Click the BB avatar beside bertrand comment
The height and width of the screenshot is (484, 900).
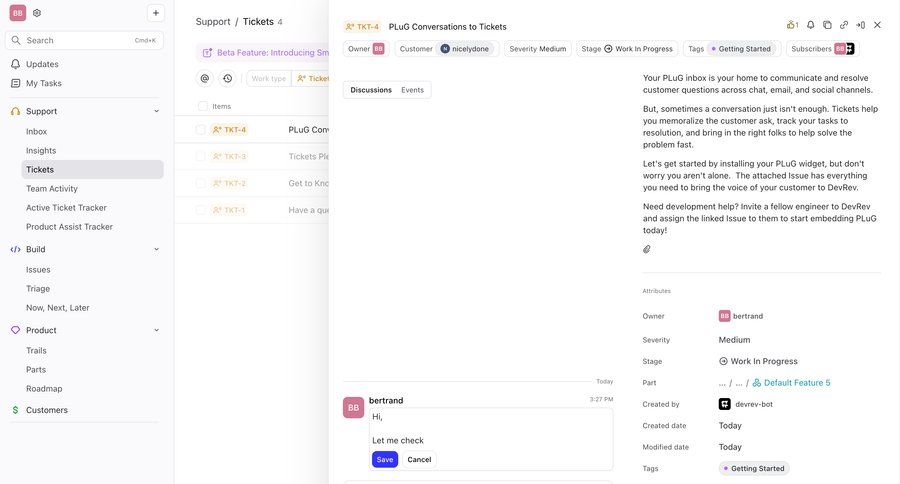tap(354, 408)
